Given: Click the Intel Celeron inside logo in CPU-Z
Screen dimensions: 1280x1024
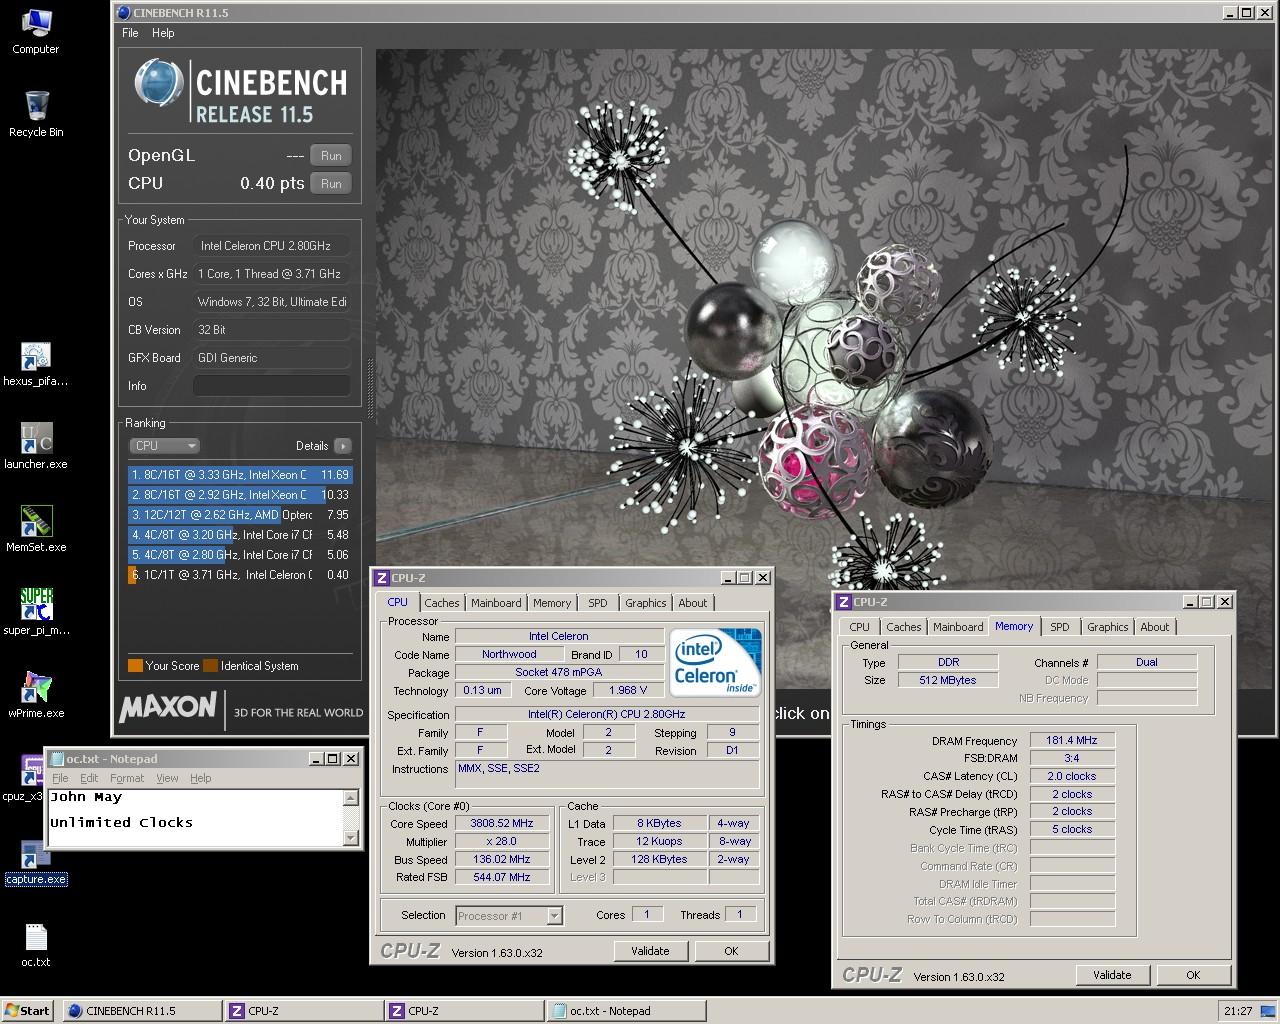Looking at the screenshot, I should (x=716, y=662).
